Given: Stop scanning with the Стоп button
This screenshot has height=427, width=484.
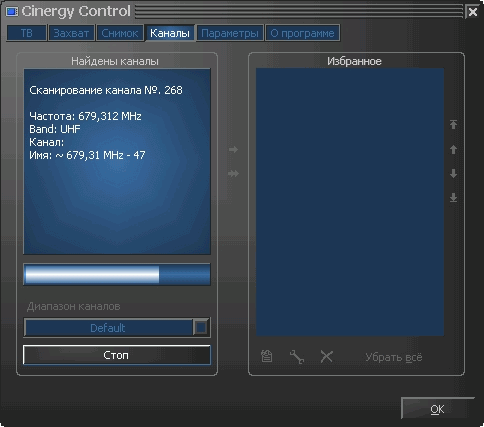Looking at the screenshot, I should pyautogui.click(x=117, y=355).
